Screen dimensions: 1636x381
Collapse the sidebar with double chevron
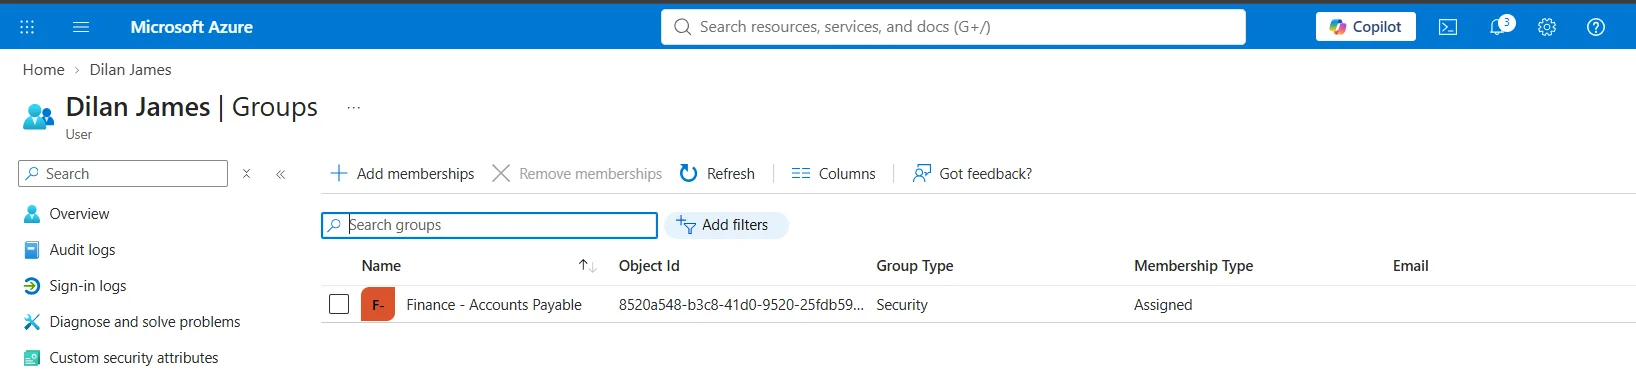tap(281, 174)
